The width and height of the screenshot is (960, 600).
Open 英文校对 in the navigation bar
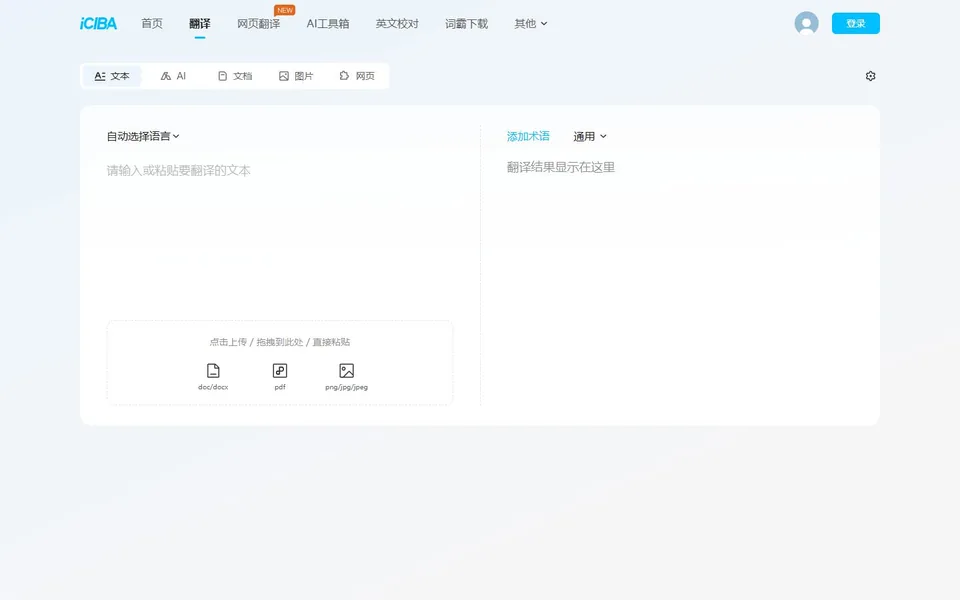pyautogui.click(x=397, y=23)
